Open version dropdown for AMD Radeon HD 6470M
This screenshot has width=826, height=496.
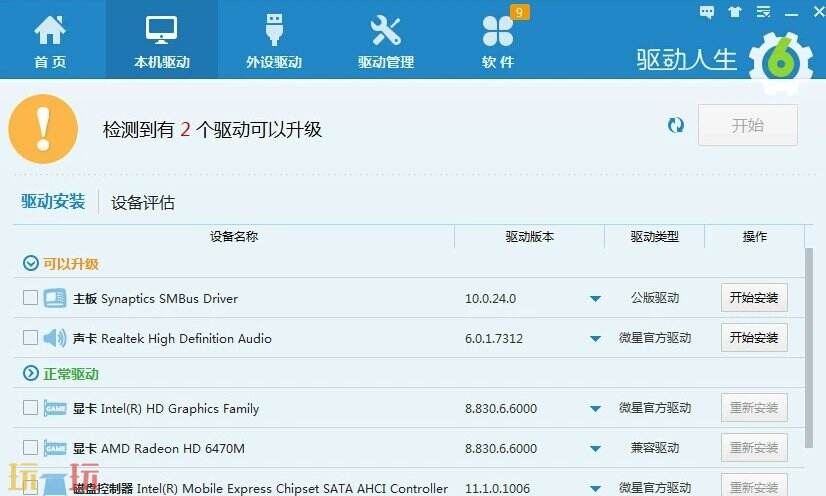pos(595,449)
